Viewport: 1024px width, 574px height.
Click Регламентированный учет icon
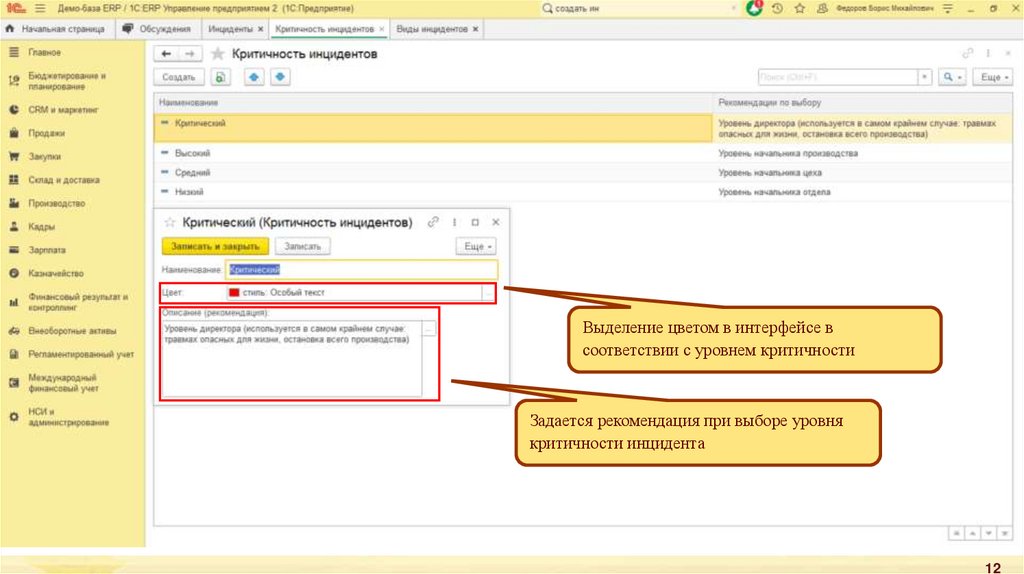point(14,354)
